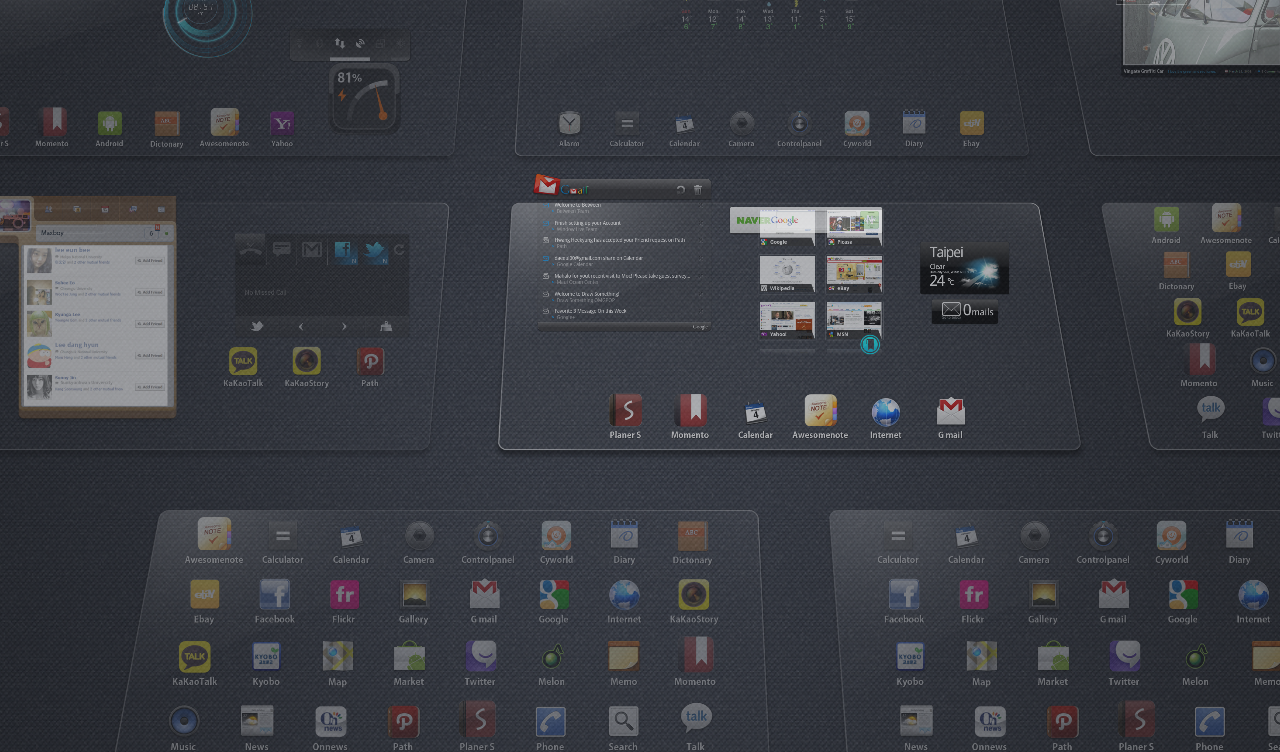Switch to the Twitter tab in social widget
Image resolution: width=1280 pixels, height=752 pixels.
tap(376, 250)
